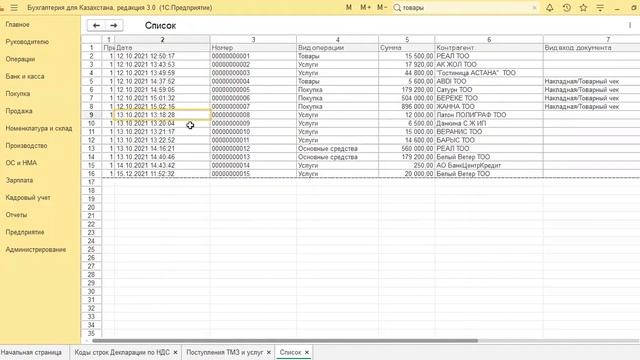
Task: Select the Сумма header cell
Action: click(x=407, y=48)
